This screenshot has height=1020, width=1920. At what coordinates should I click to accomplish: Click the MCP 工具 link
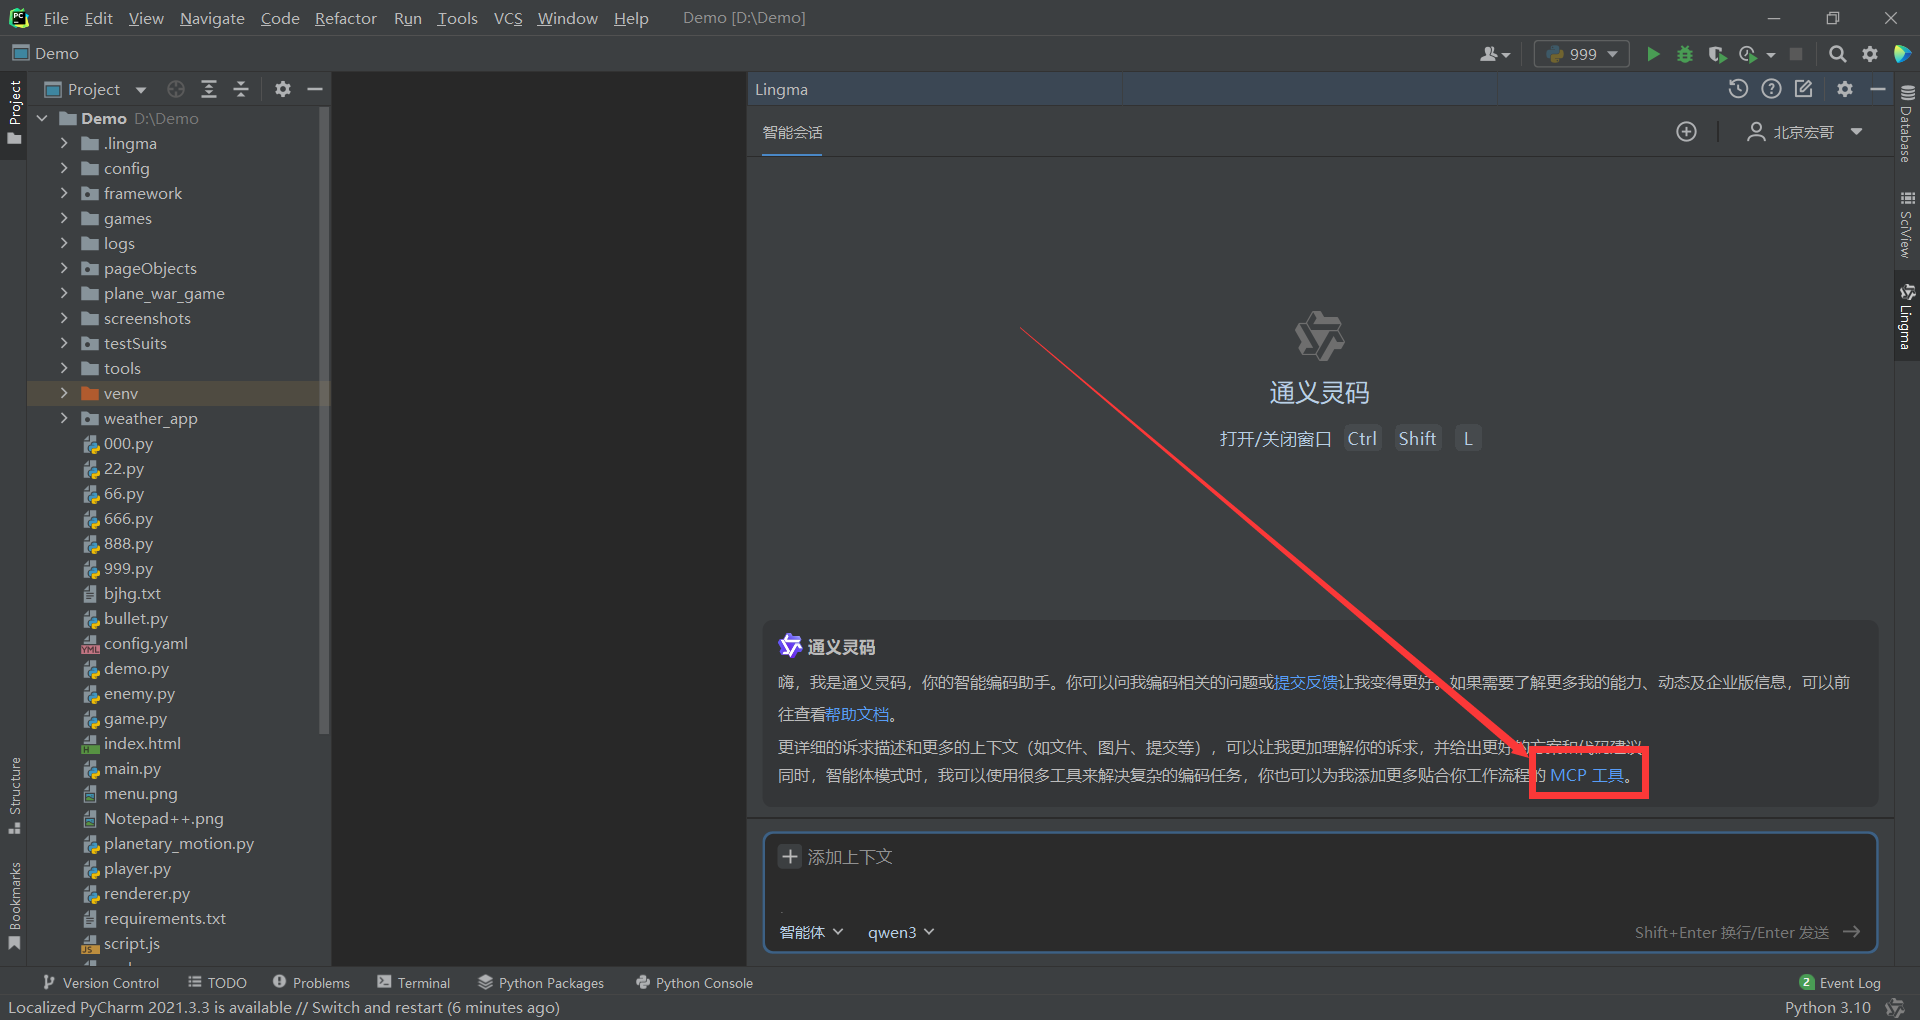[x=1587, y=776]
